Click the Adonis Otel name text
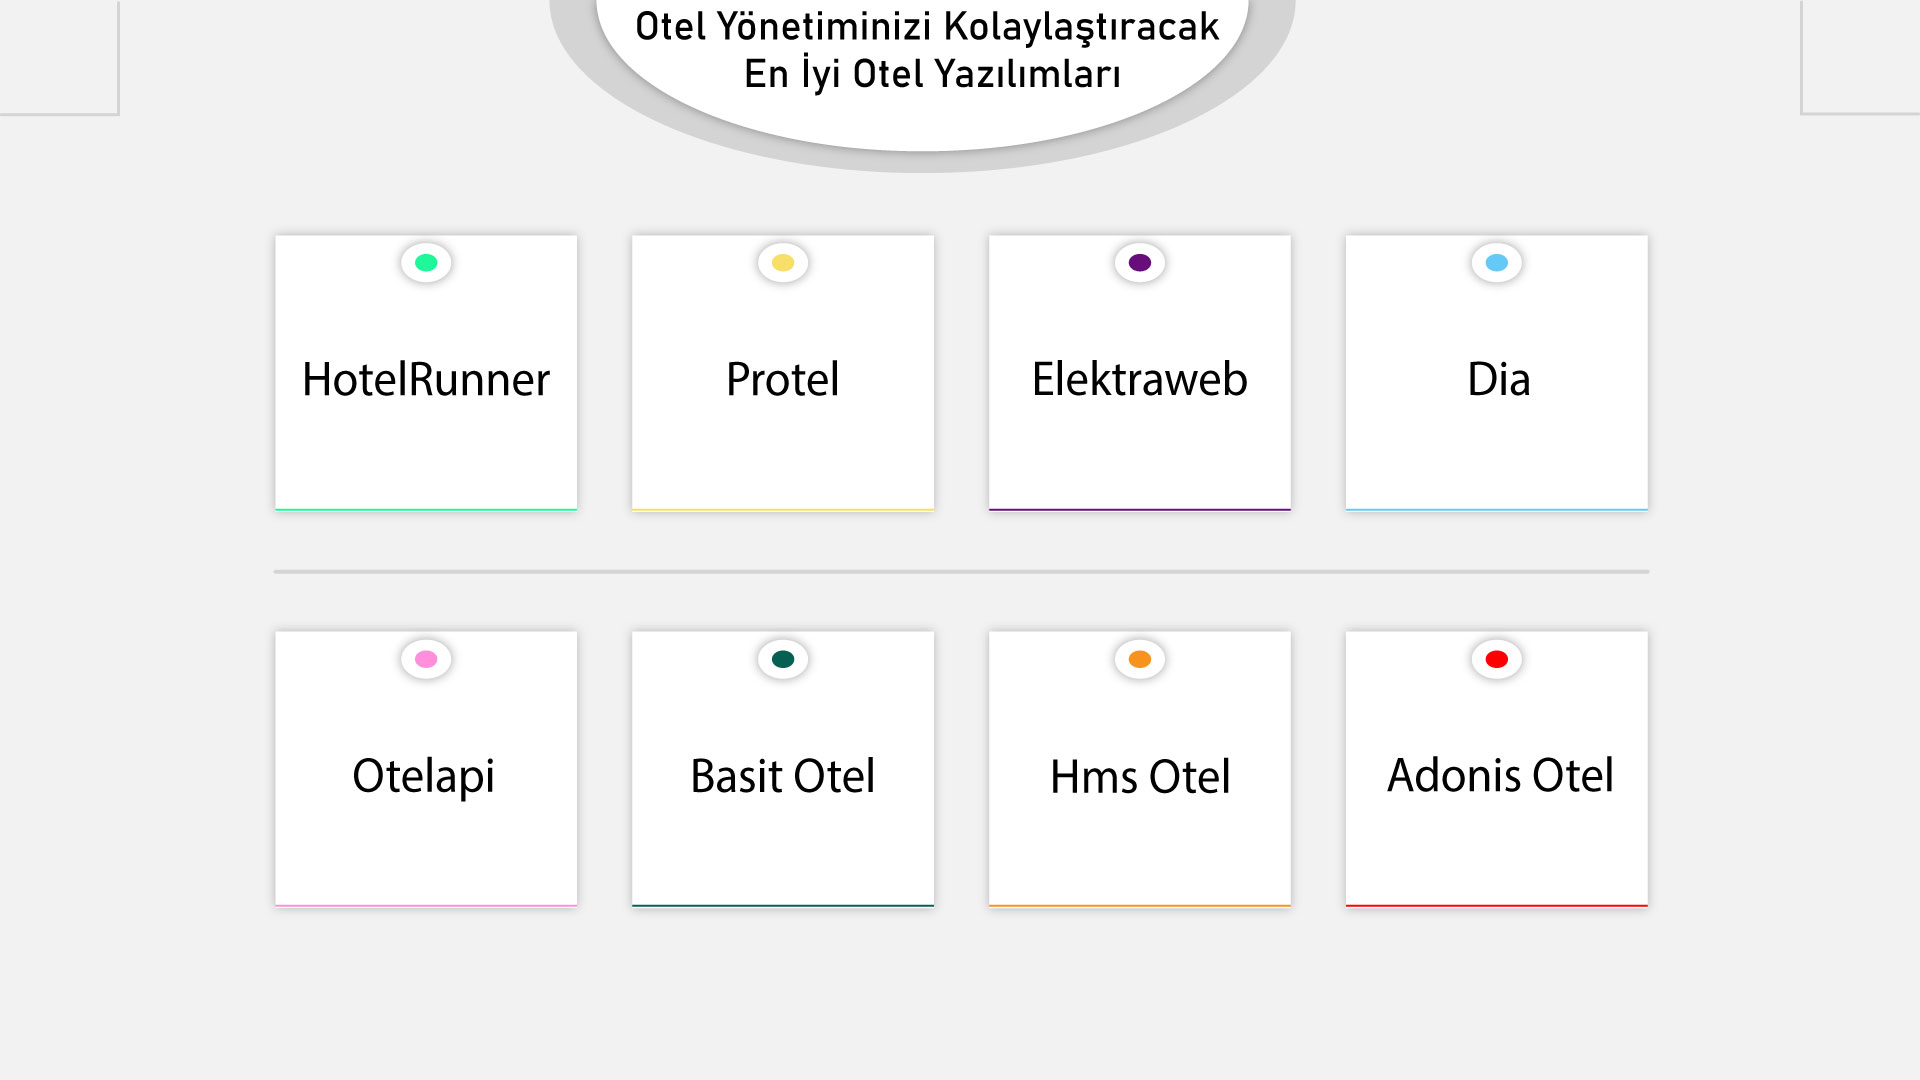 [1500, 776]
